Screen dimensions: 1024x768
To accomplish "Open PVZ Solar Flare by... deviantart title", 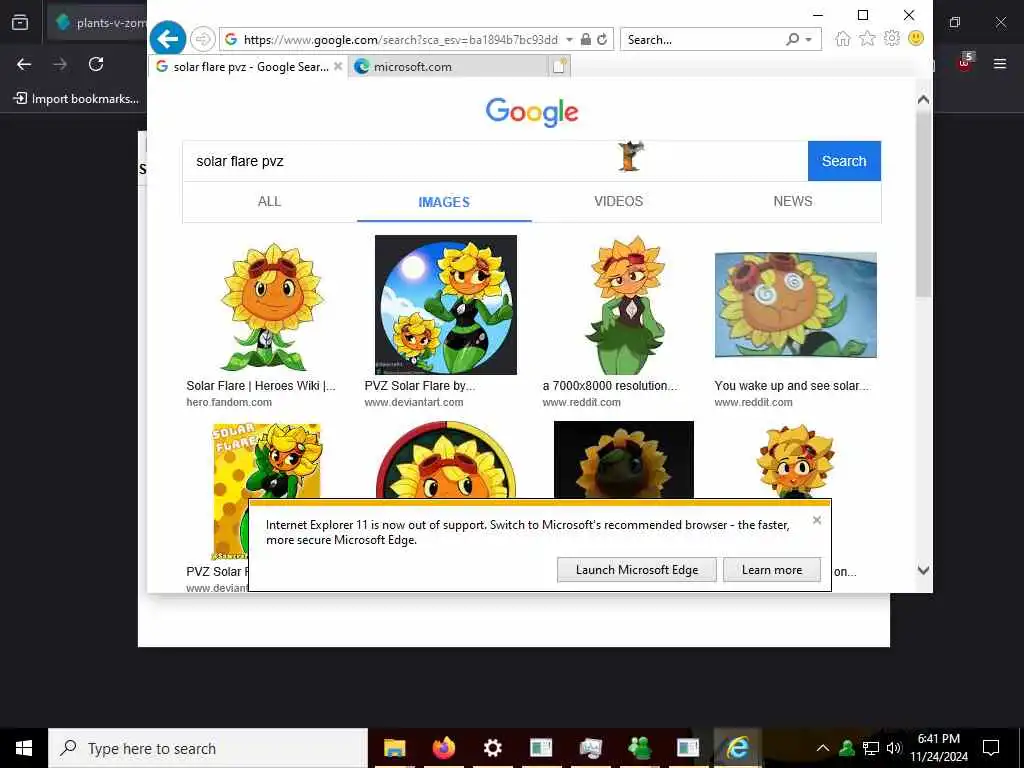I will click(420, 385).
